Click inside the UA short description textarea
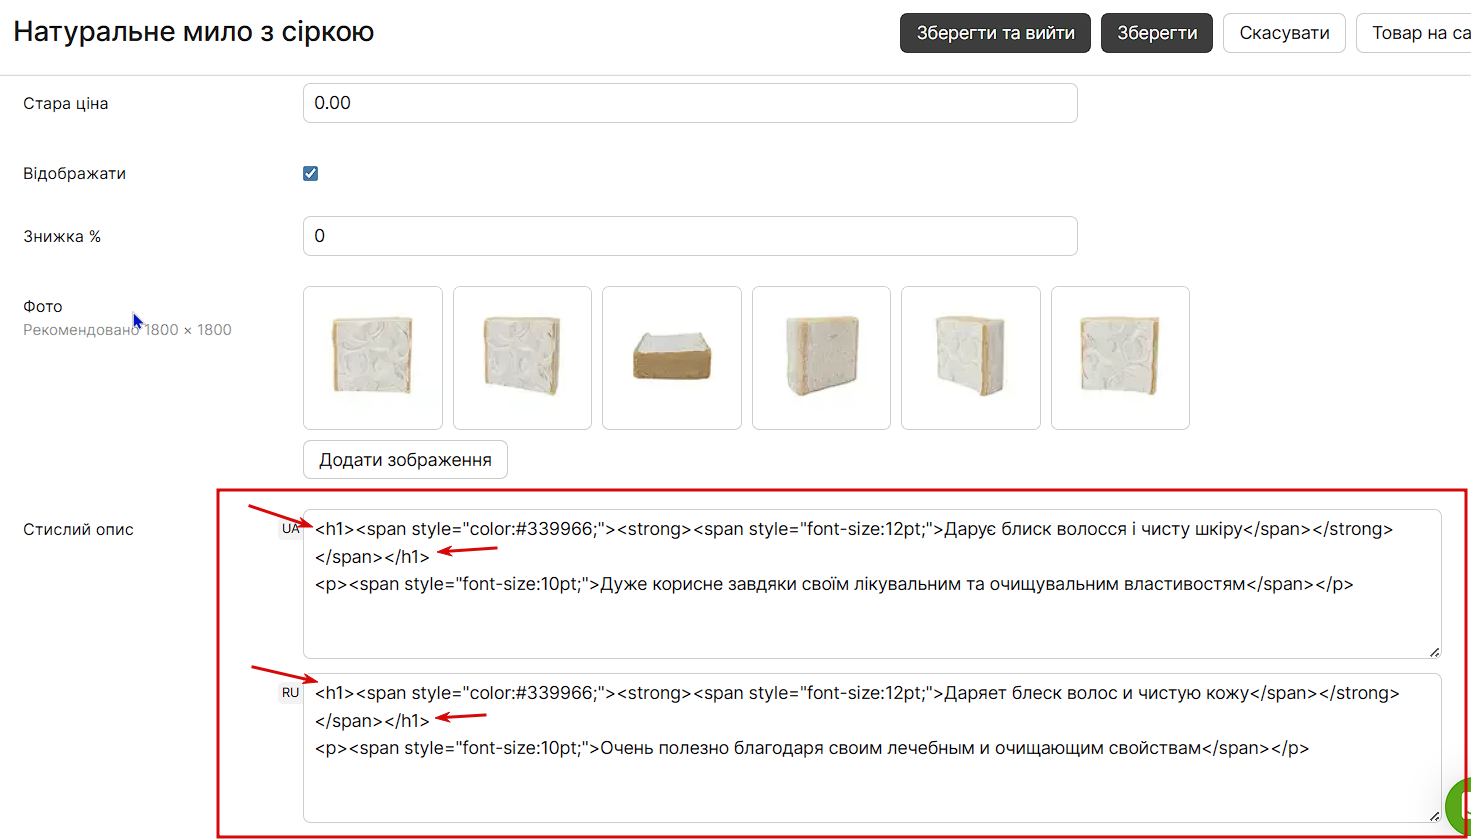This screenshot has width=1471, height=839. [872, 584]
